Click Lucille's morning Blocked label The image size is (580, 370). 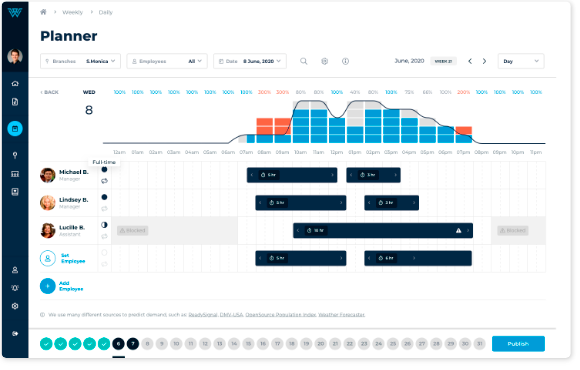click(x=133, y=231)
